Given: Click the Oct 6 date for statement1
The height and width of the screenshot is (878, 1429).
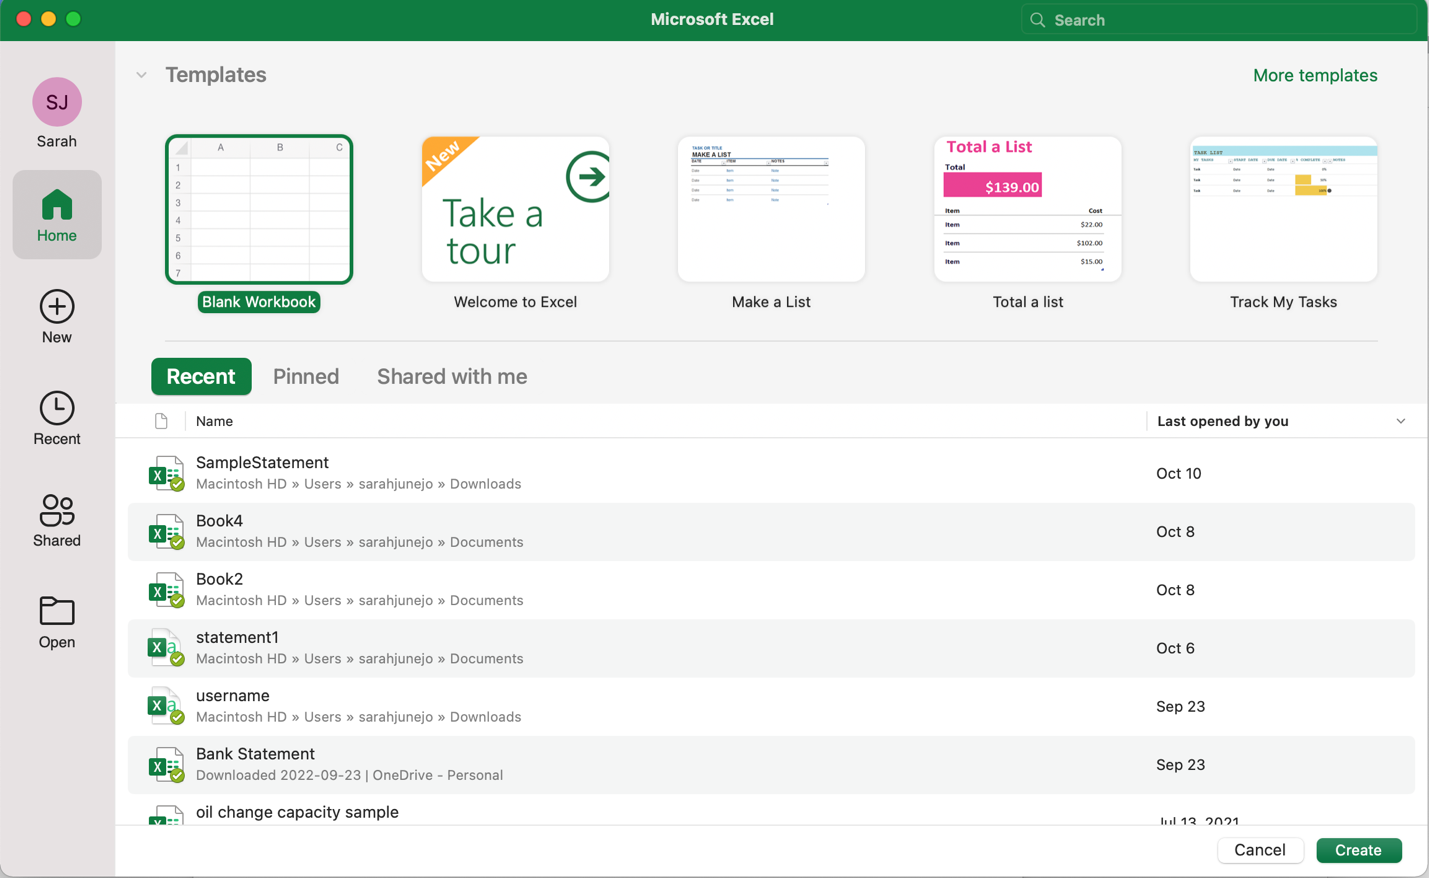Looking at the screenshot, I should coord(1175,648).
